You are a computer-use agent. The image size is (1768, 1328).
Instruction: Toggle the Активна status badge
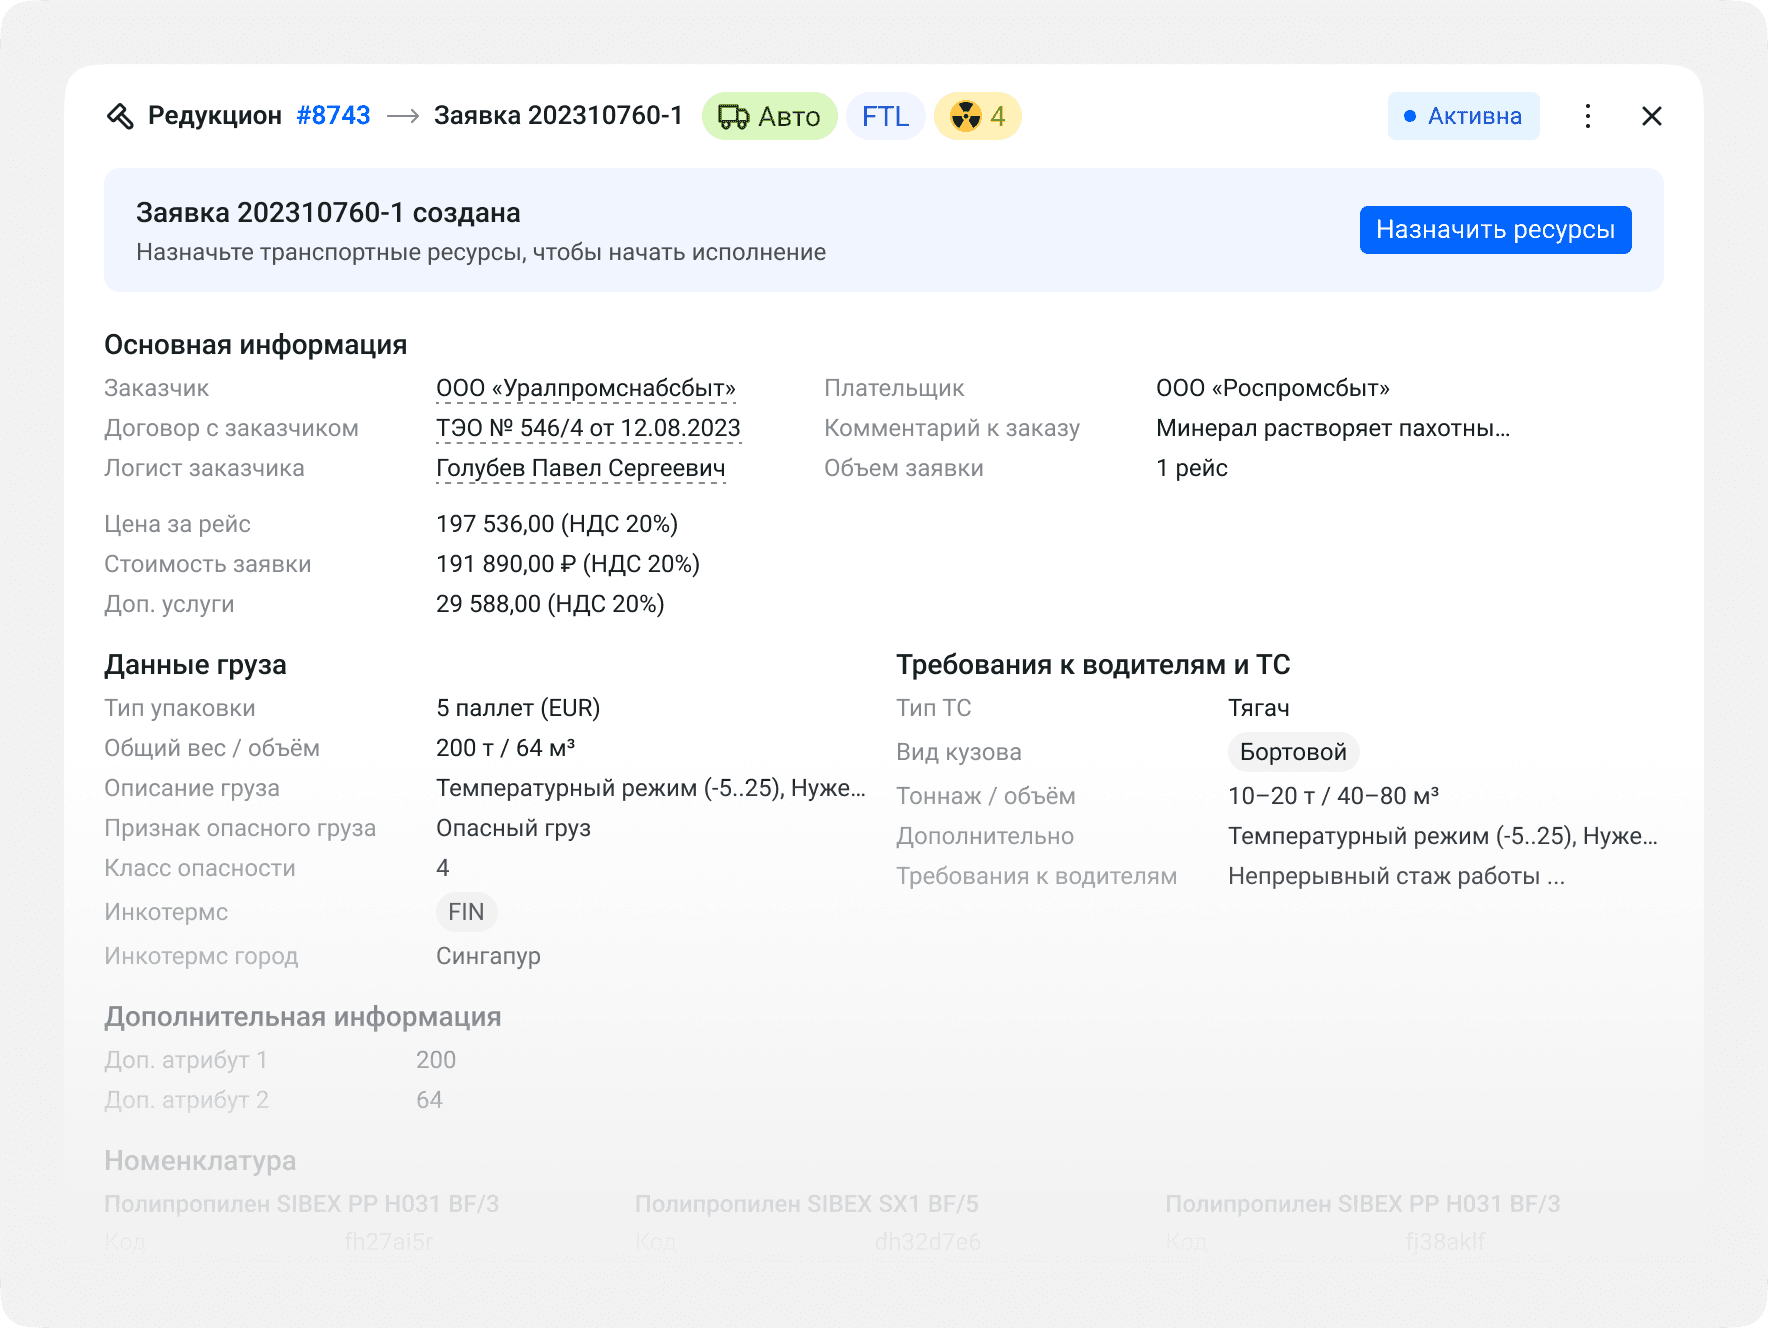tap(1463, 116)
